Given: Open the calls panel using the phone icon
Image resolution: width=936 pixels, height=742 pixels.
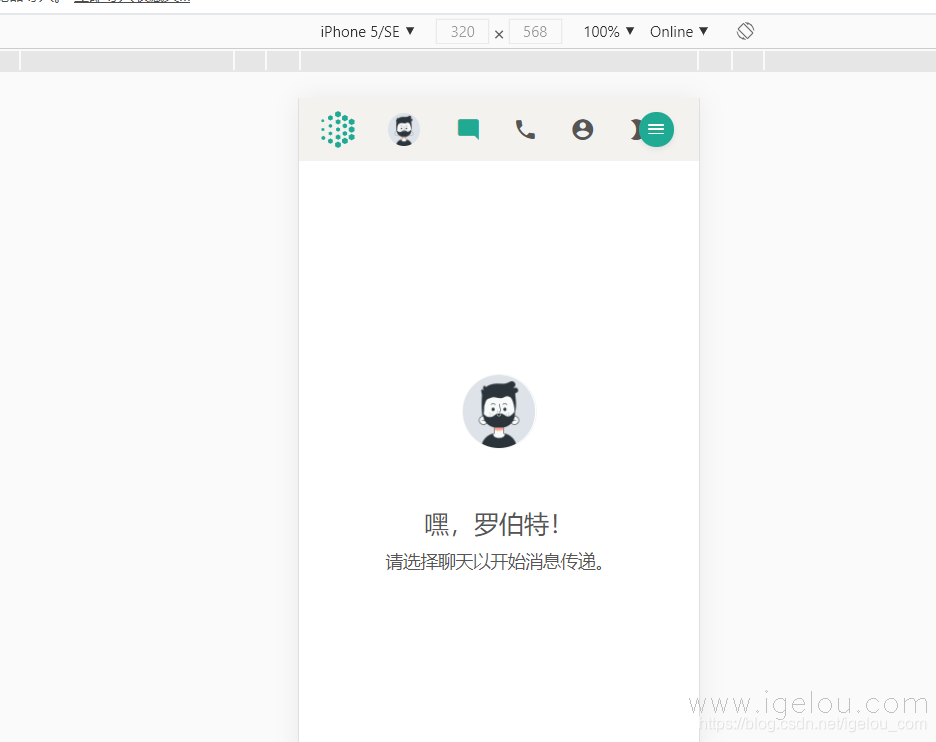Looking at the screenshot, I should tap(525, 129).
